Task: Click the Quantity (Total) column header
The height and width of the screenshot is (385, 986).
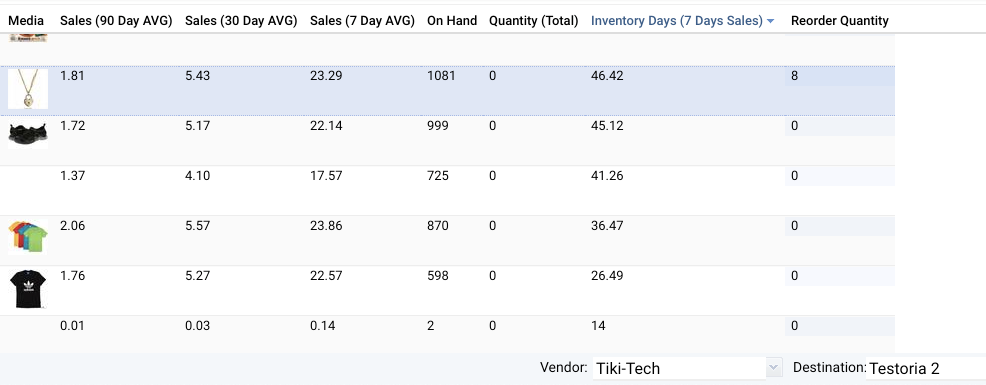Action: [x=534, y=21]
